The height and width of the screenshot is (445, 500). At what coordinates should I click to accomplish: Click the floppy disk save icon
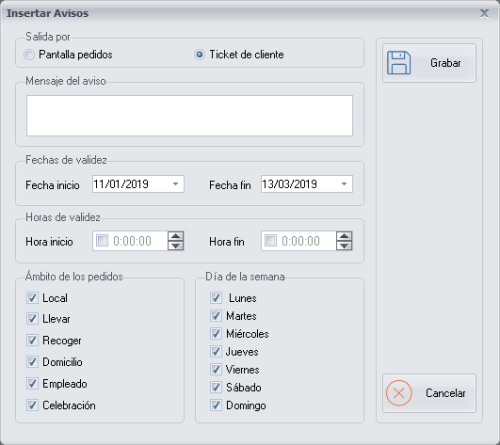pos(399,63)
